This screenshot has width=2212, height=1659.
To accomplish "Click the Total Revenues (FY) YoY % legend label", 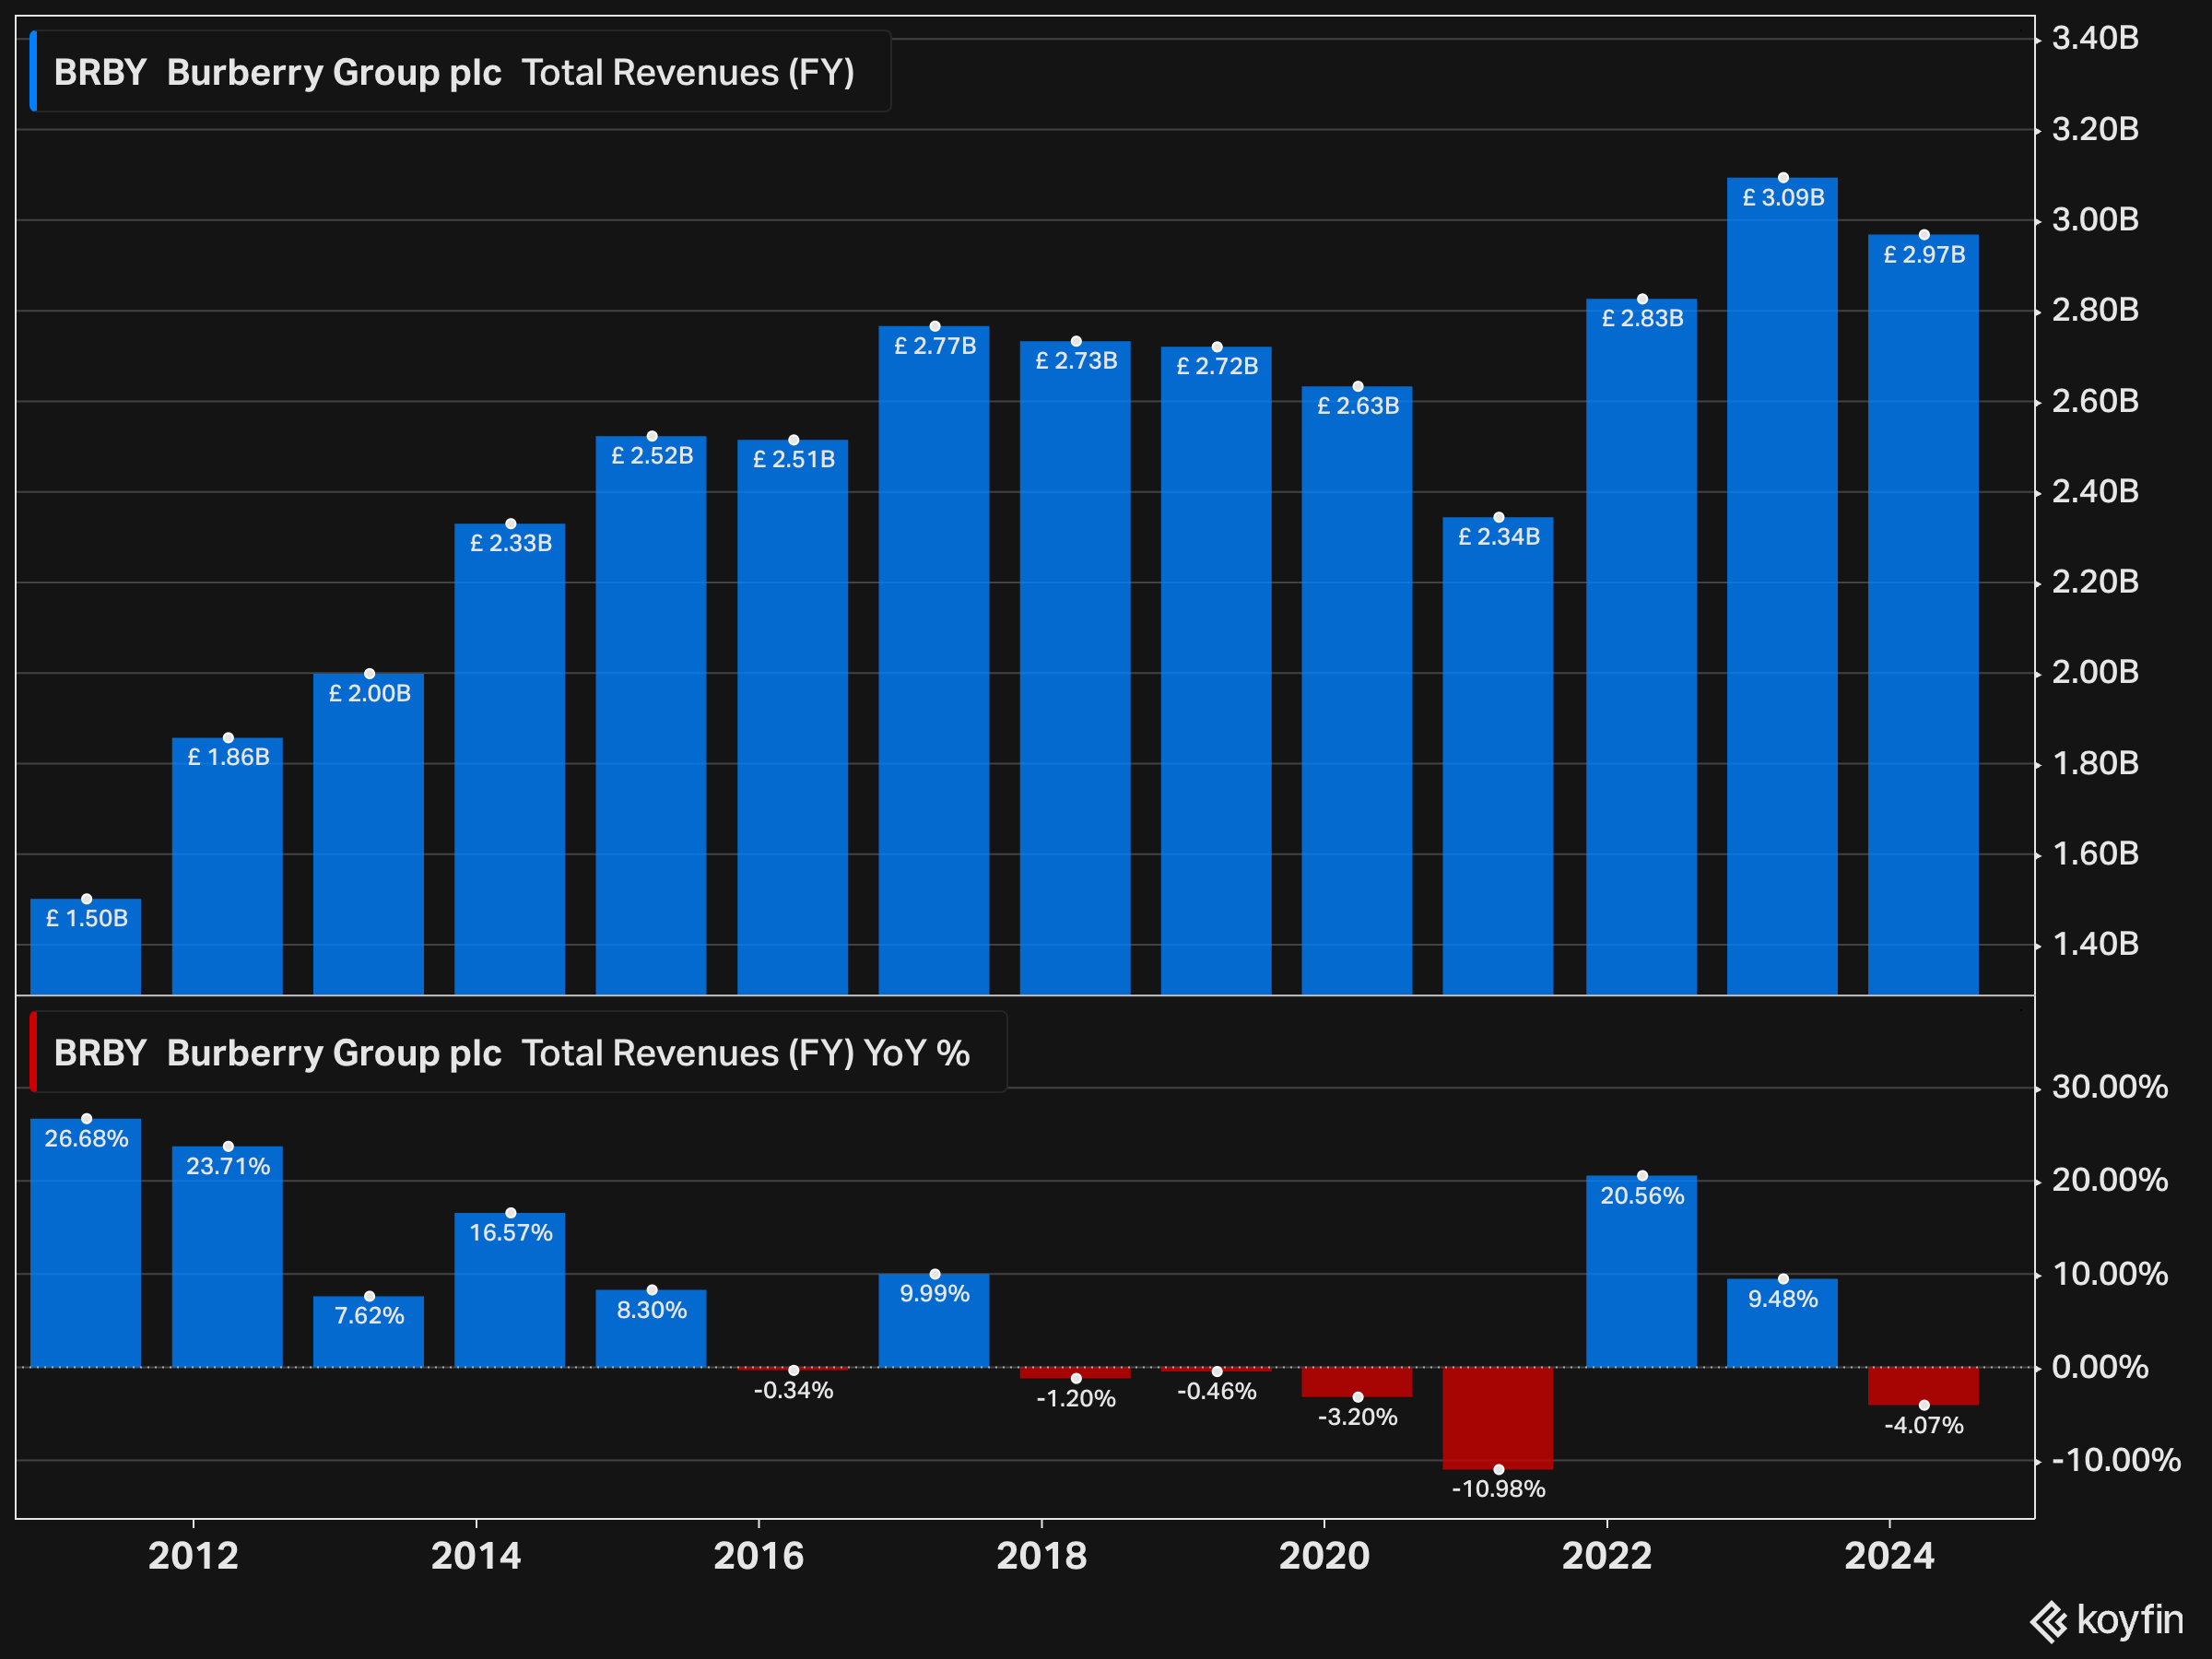I will (746, 1053).
